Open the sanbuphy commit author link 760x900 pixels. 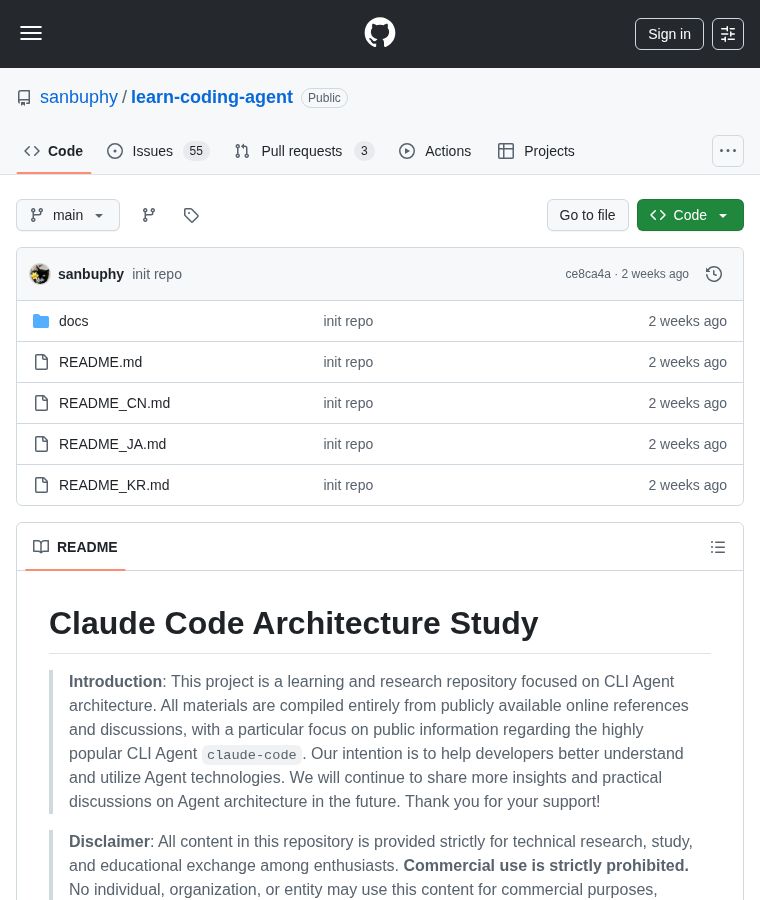(x=91, y=274)
